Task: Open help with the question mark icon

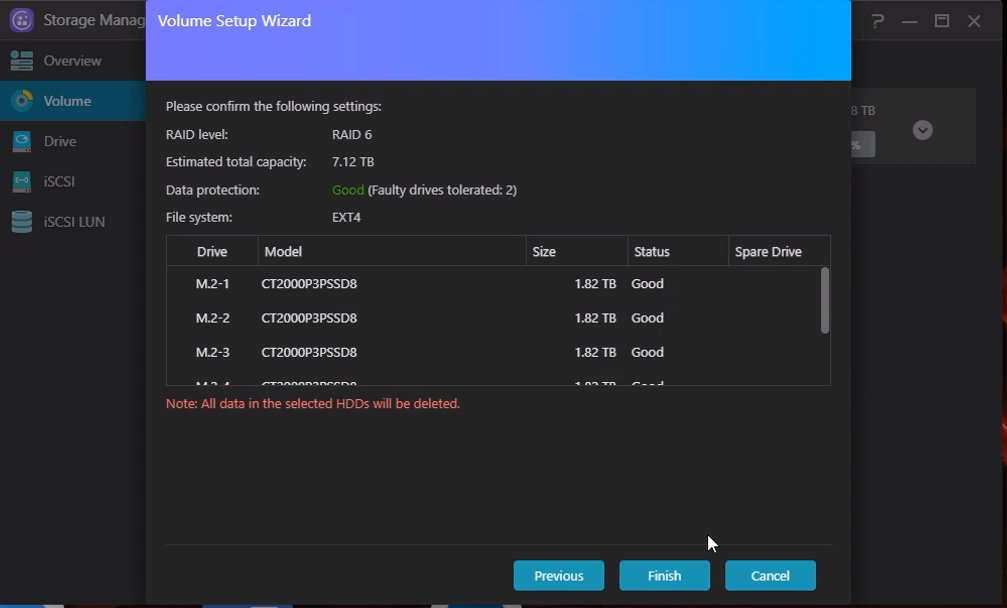Action: coord(877,21)
